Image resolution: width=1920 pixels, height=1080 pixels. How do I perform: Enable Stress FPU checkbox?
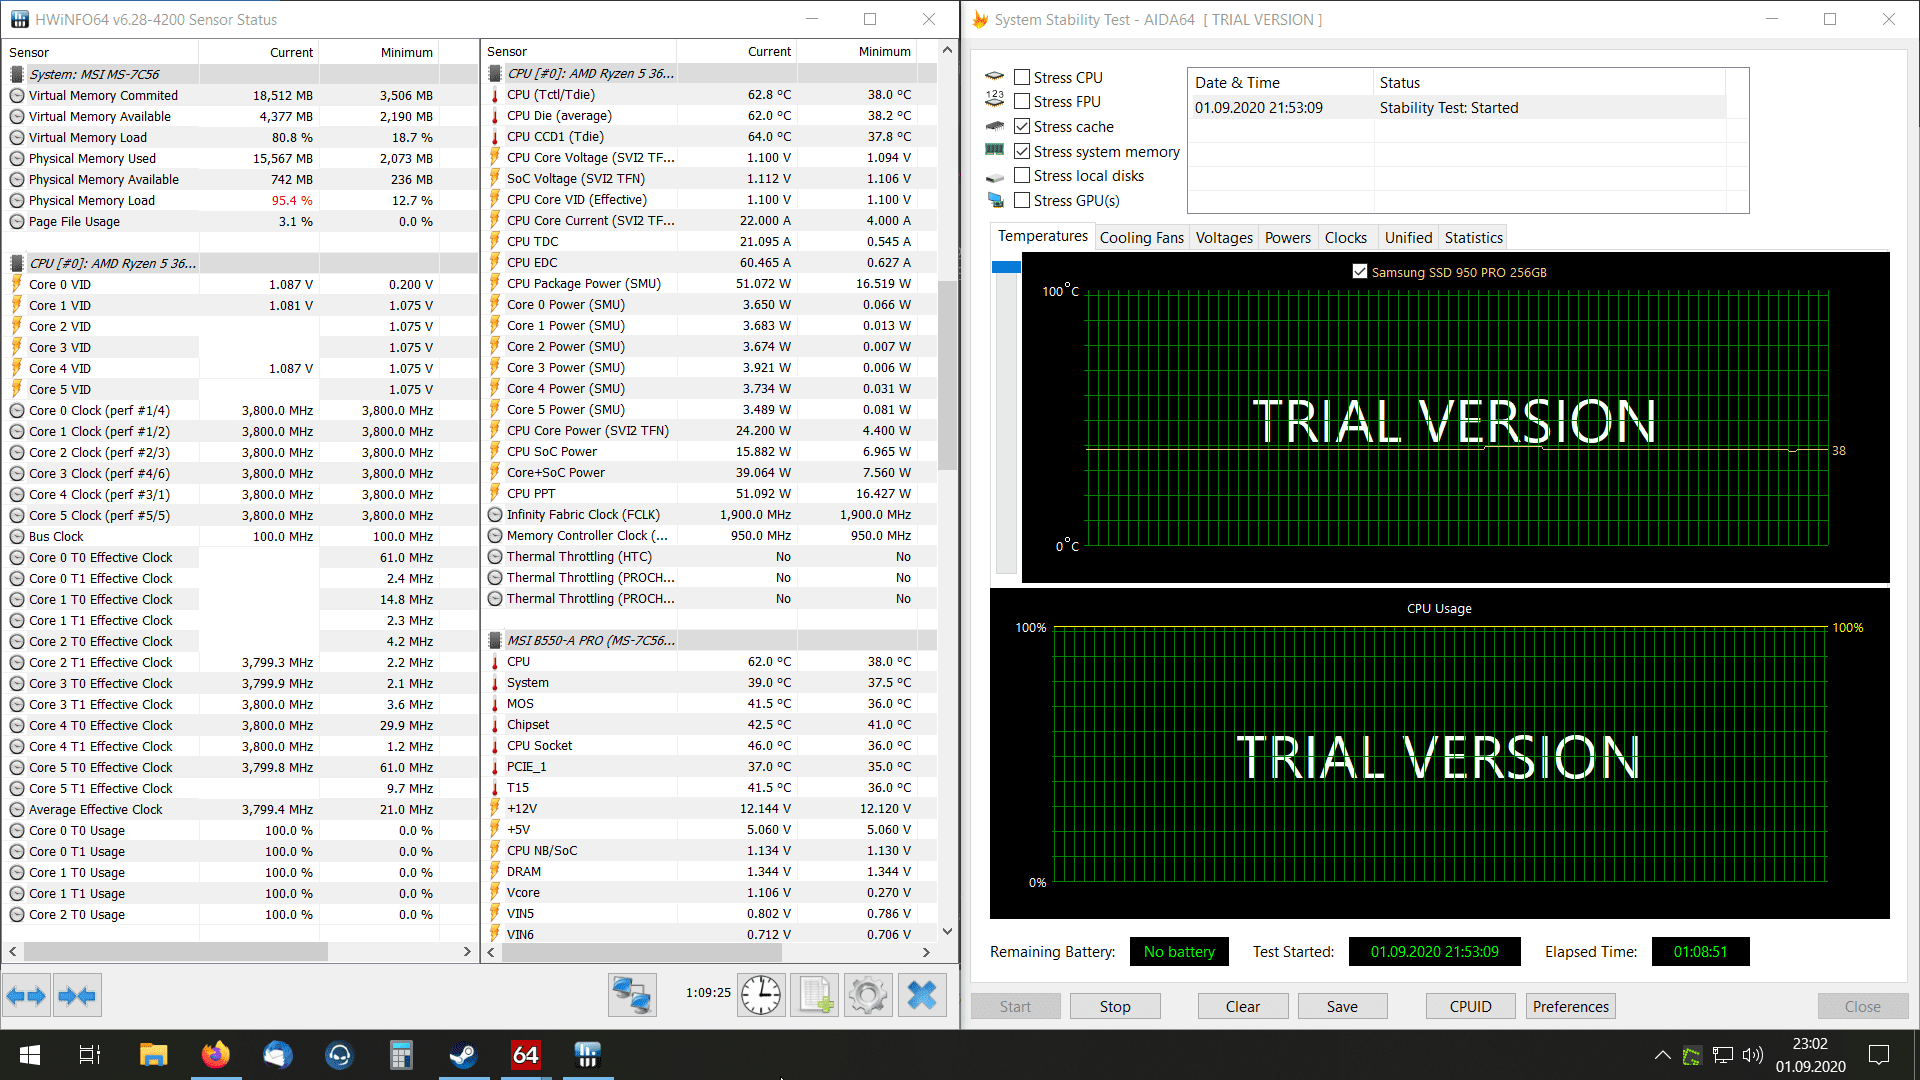click(1022, 101)
